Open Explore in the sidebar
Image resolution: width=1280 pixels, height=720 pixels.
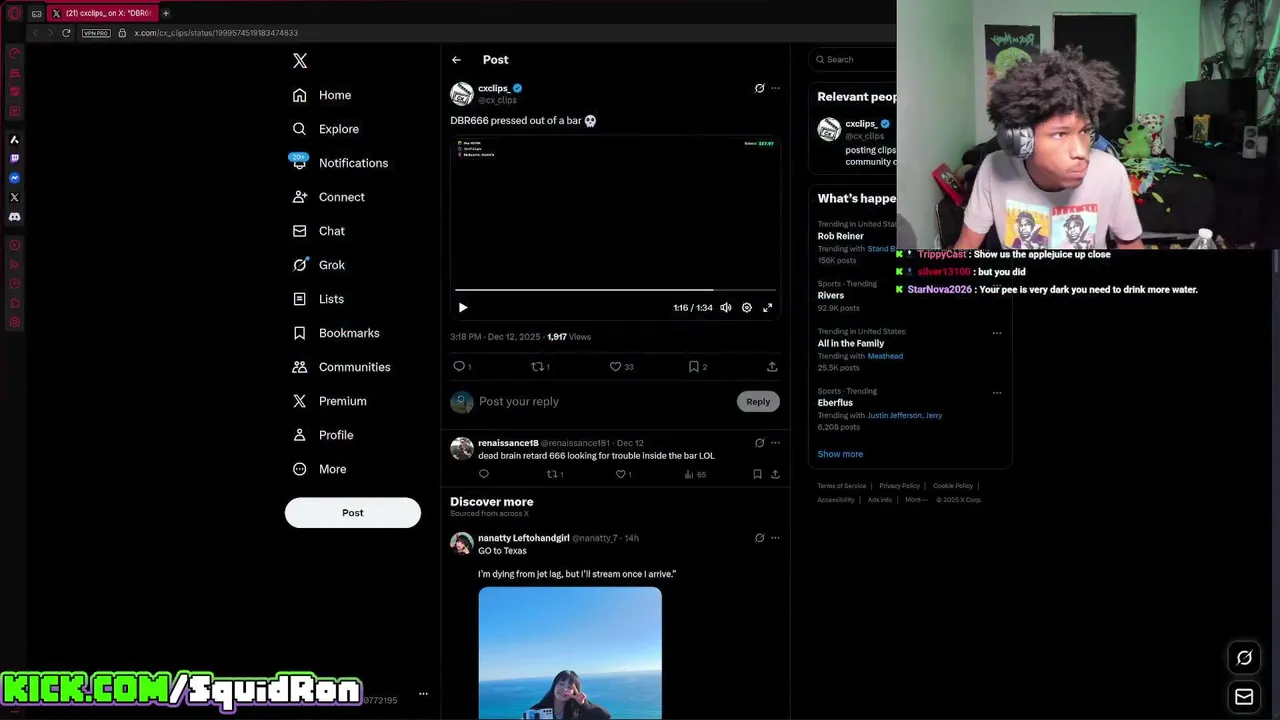coord(326,129)
